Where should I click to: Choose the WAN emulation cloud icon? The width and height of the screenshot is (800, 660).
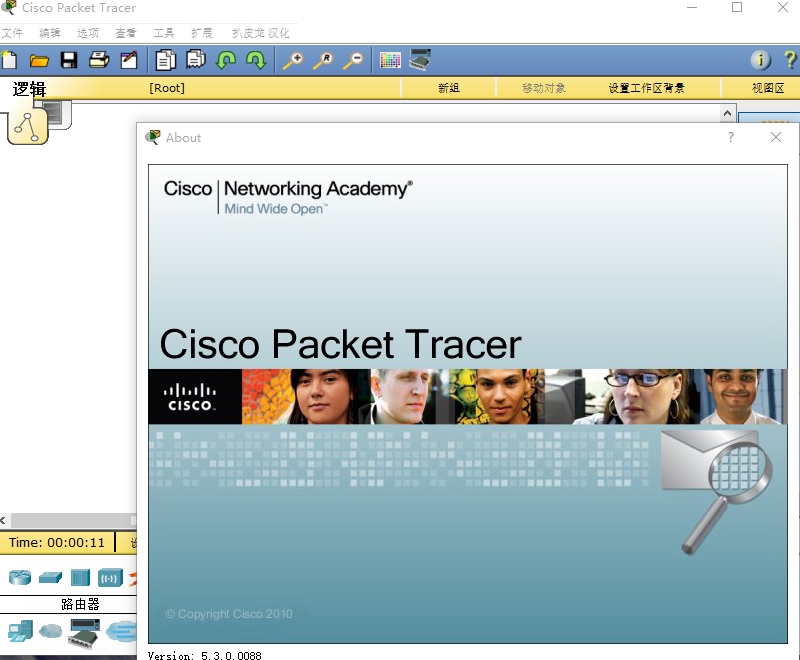click(51, 631)
